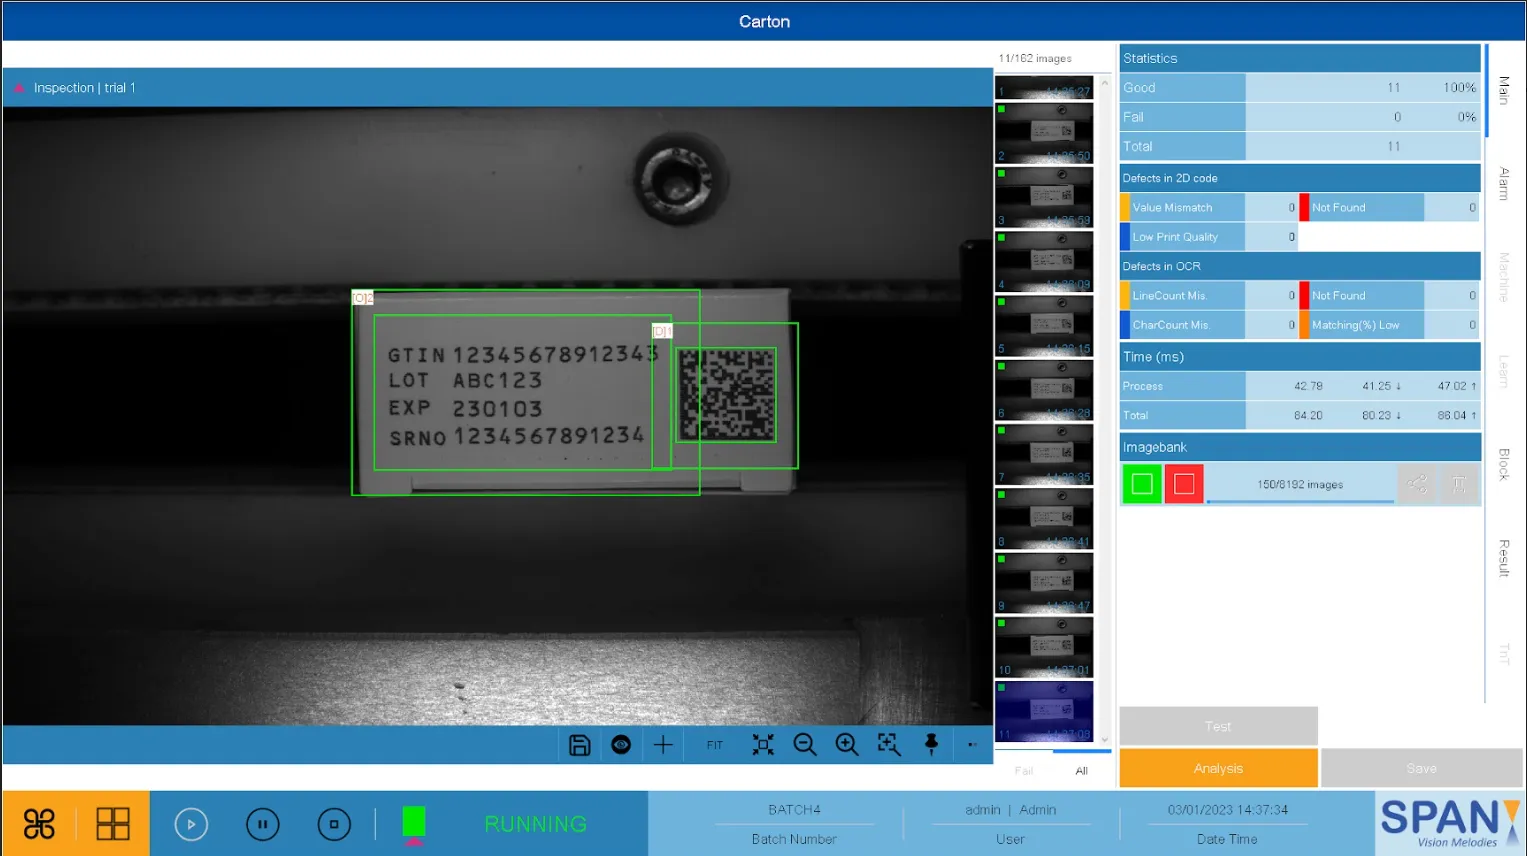This screenshot has width=1527, height=856.
Task: Toggle red fail images in Imagebank
Action: click(x=1184, y=484)
